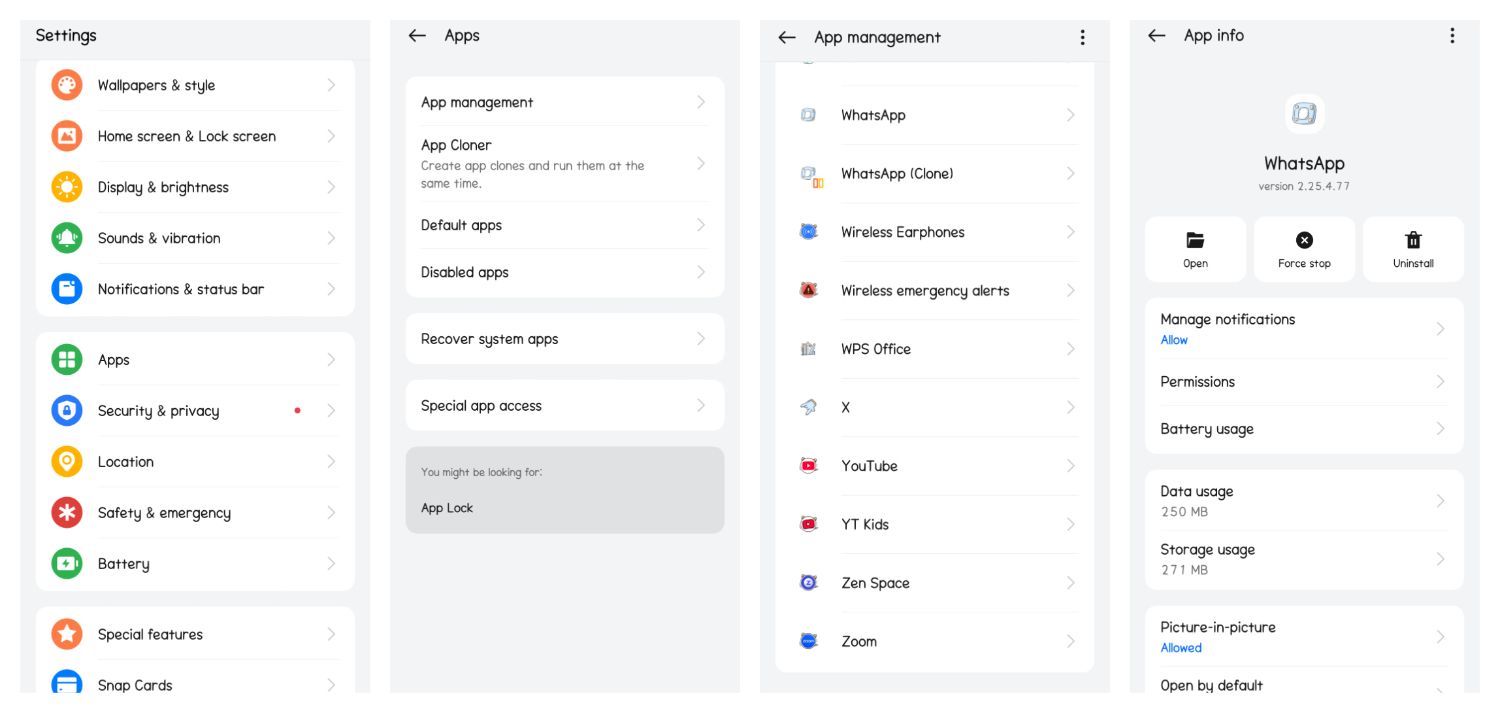Open WhatsApp from App info
This screenshot has height=713, width=1500.
pyautogui.click(x=1195, y=249)
